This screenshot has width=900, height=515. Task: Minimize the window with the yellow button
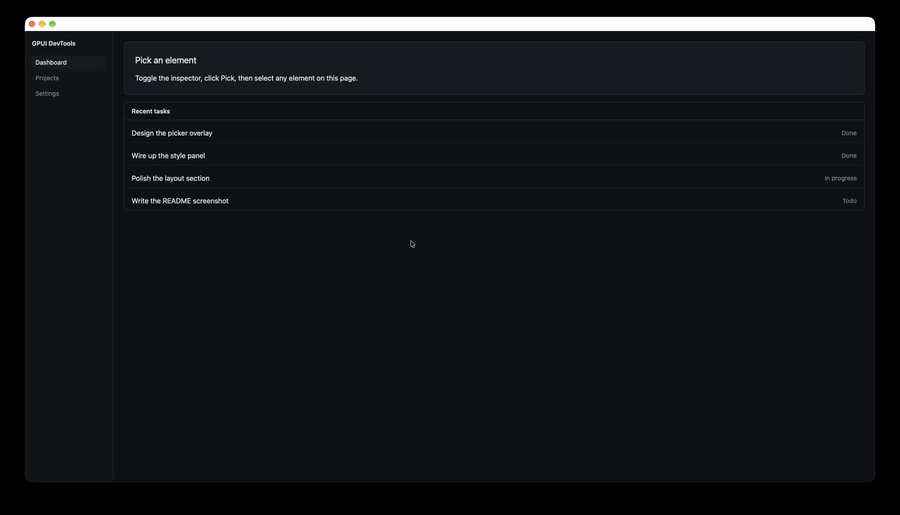[42, 24]
